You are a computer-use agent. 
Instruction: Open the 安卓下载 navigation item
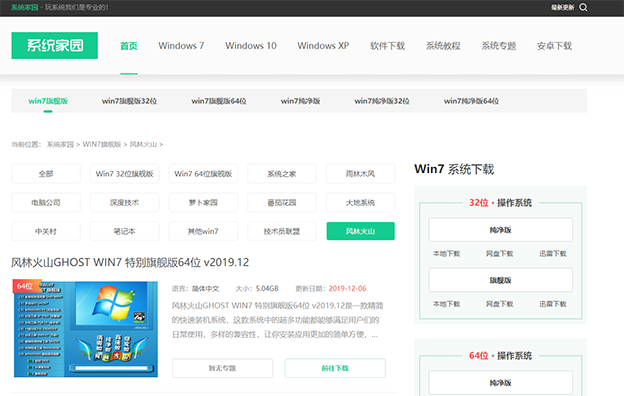tap(554, 46)
